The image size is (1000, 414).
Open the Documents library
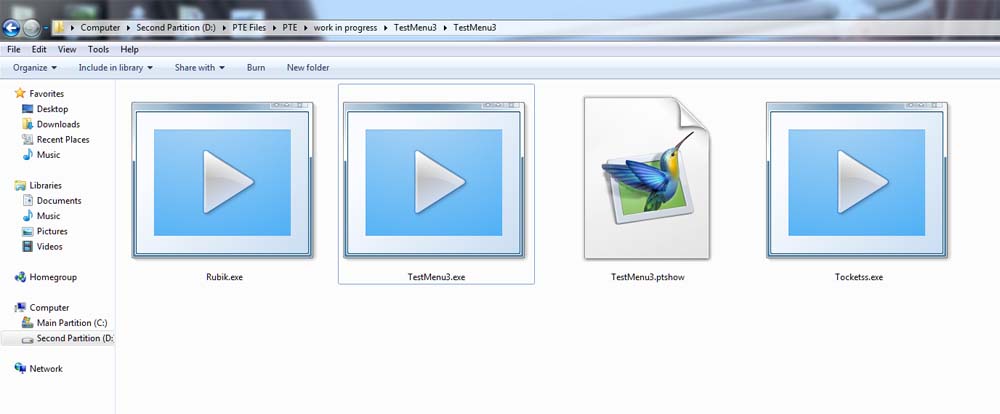pyautogui.click(x=59, y=200)
